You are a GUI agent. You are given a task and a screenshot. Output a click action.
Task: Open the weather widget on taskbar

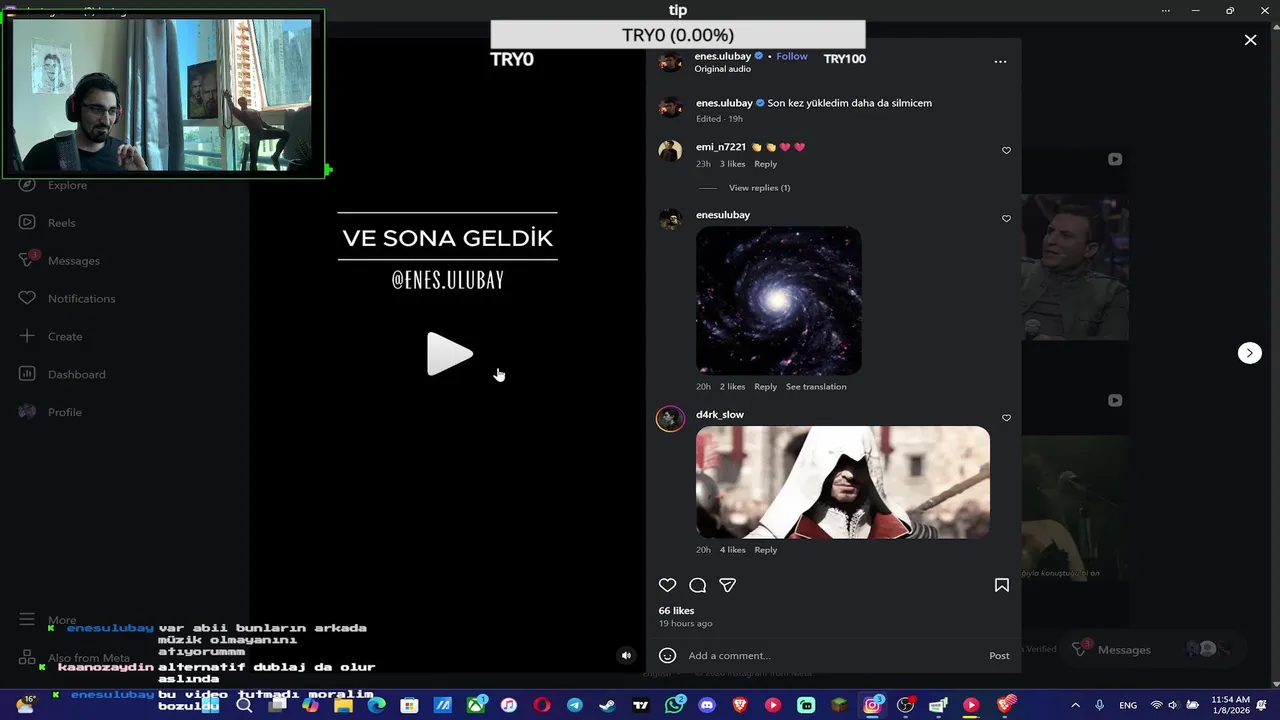(x=25, y=704)
